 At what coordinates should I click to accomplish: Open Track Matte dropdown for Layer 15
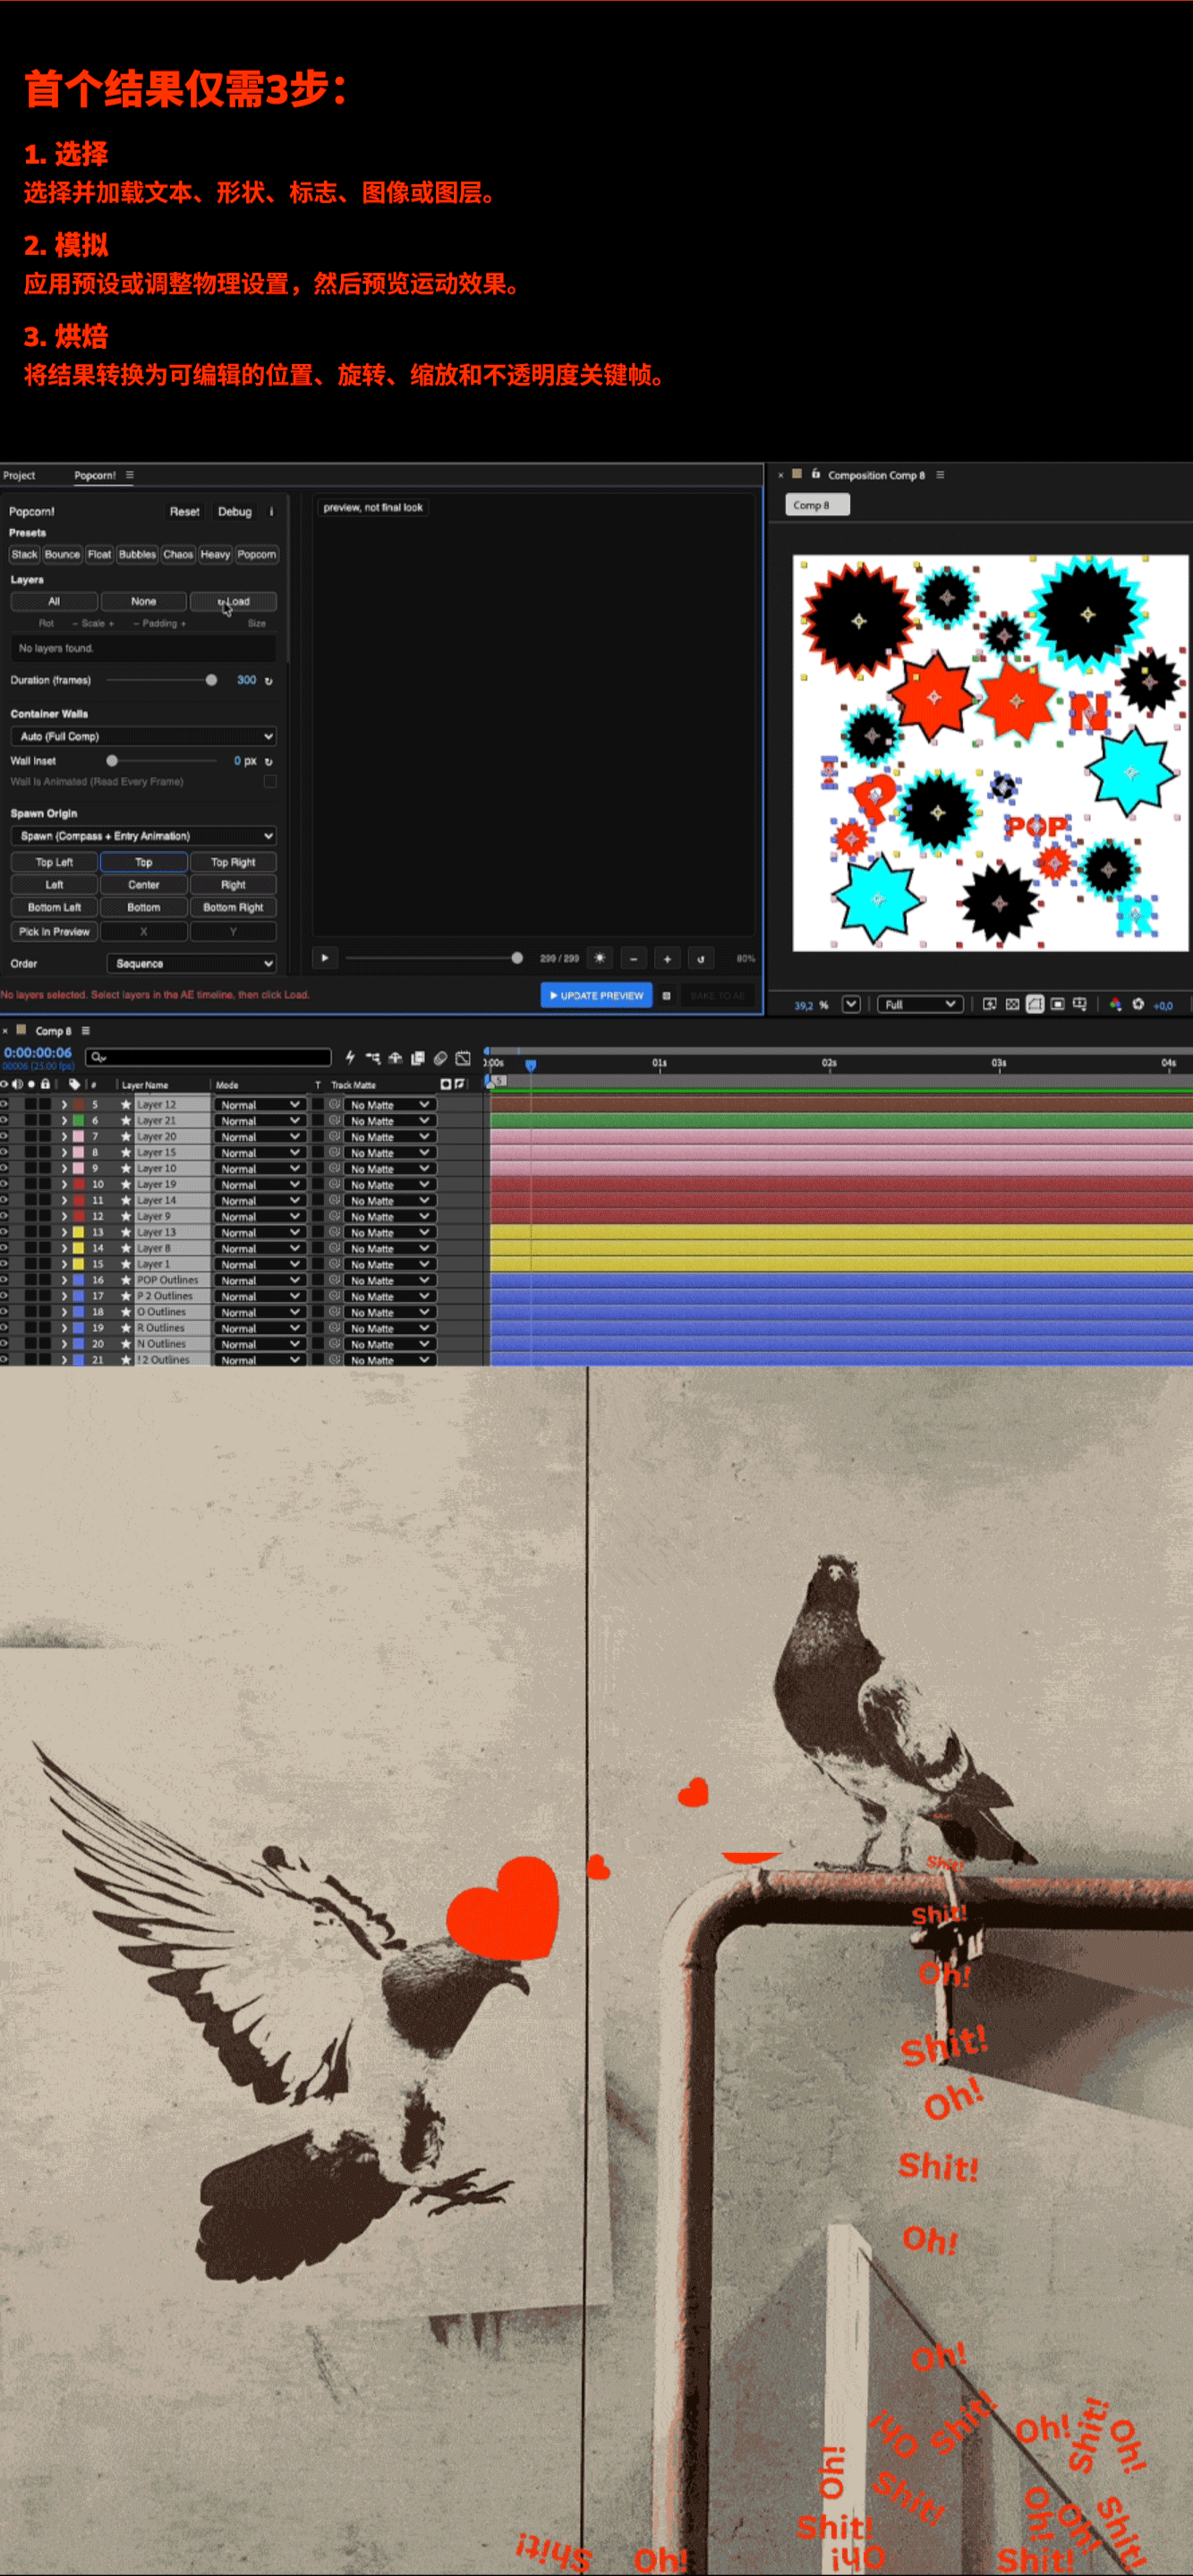click(389, 1152)
